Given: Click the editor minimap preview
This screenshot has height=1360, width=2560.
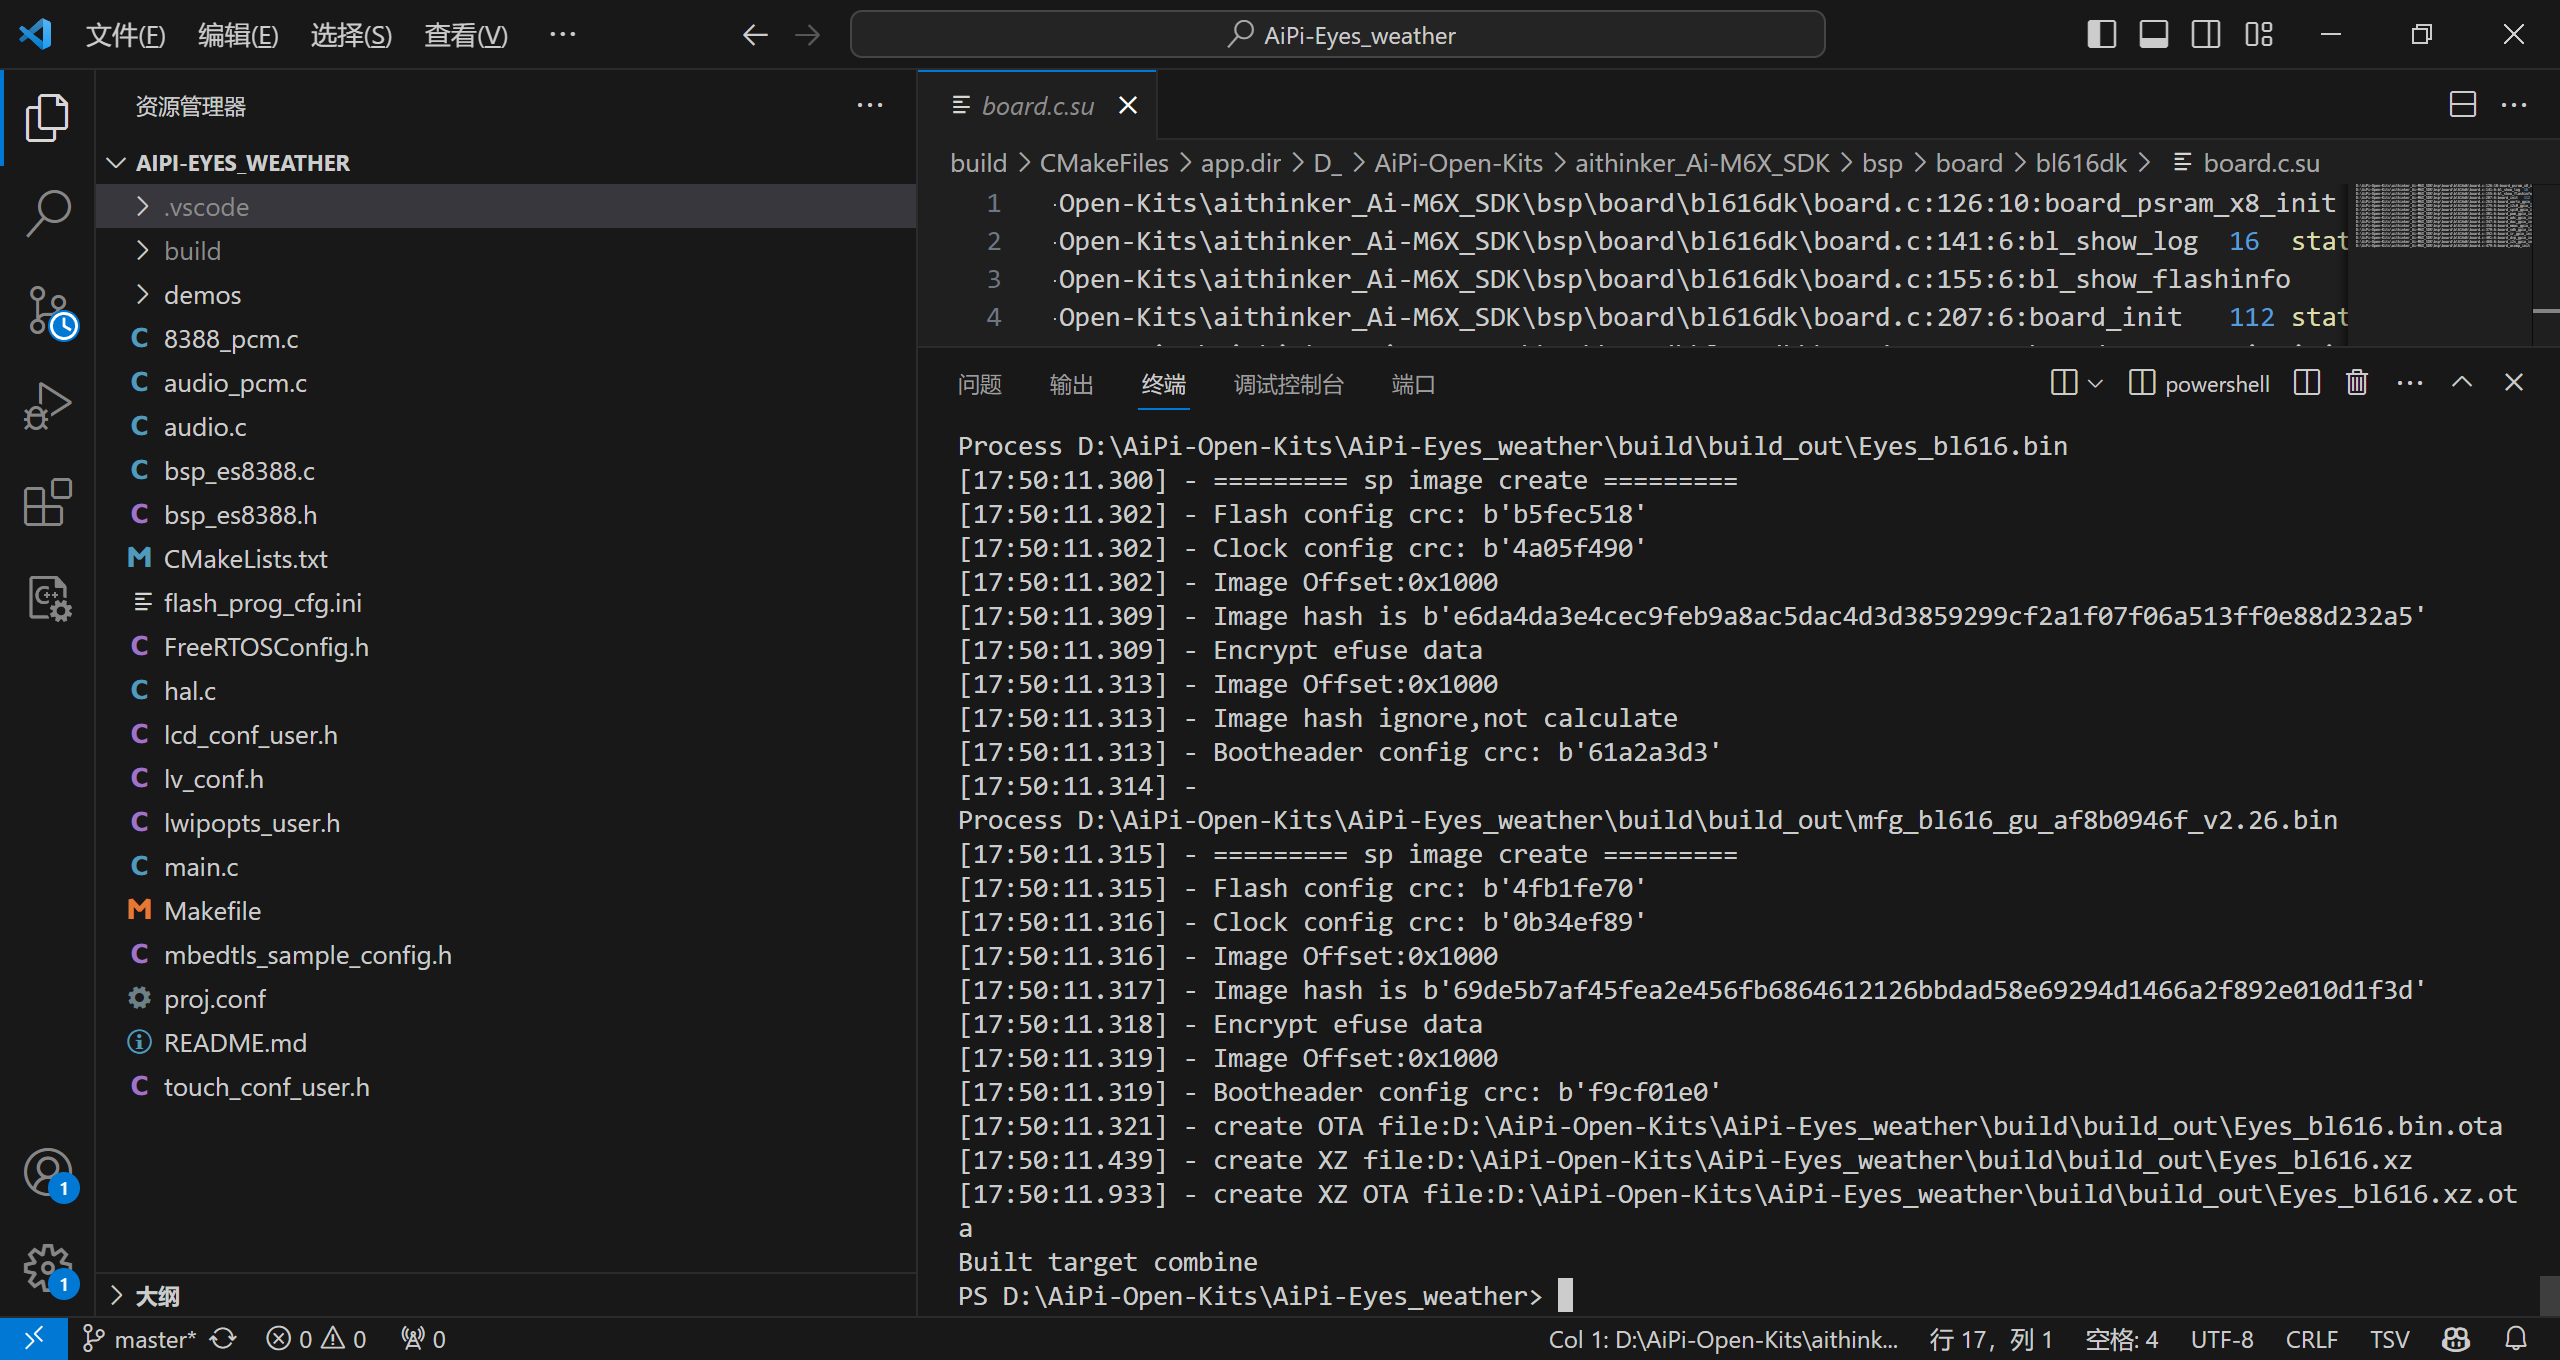Looking at the screenshot, I should click(2442, 216).
